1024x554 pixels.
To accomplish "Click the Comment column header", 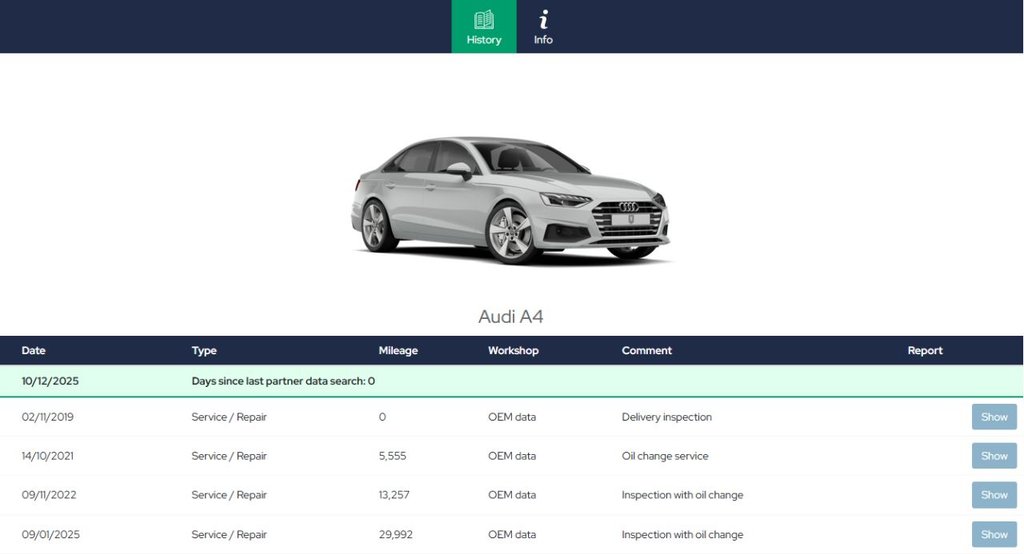I will point(647,351).
